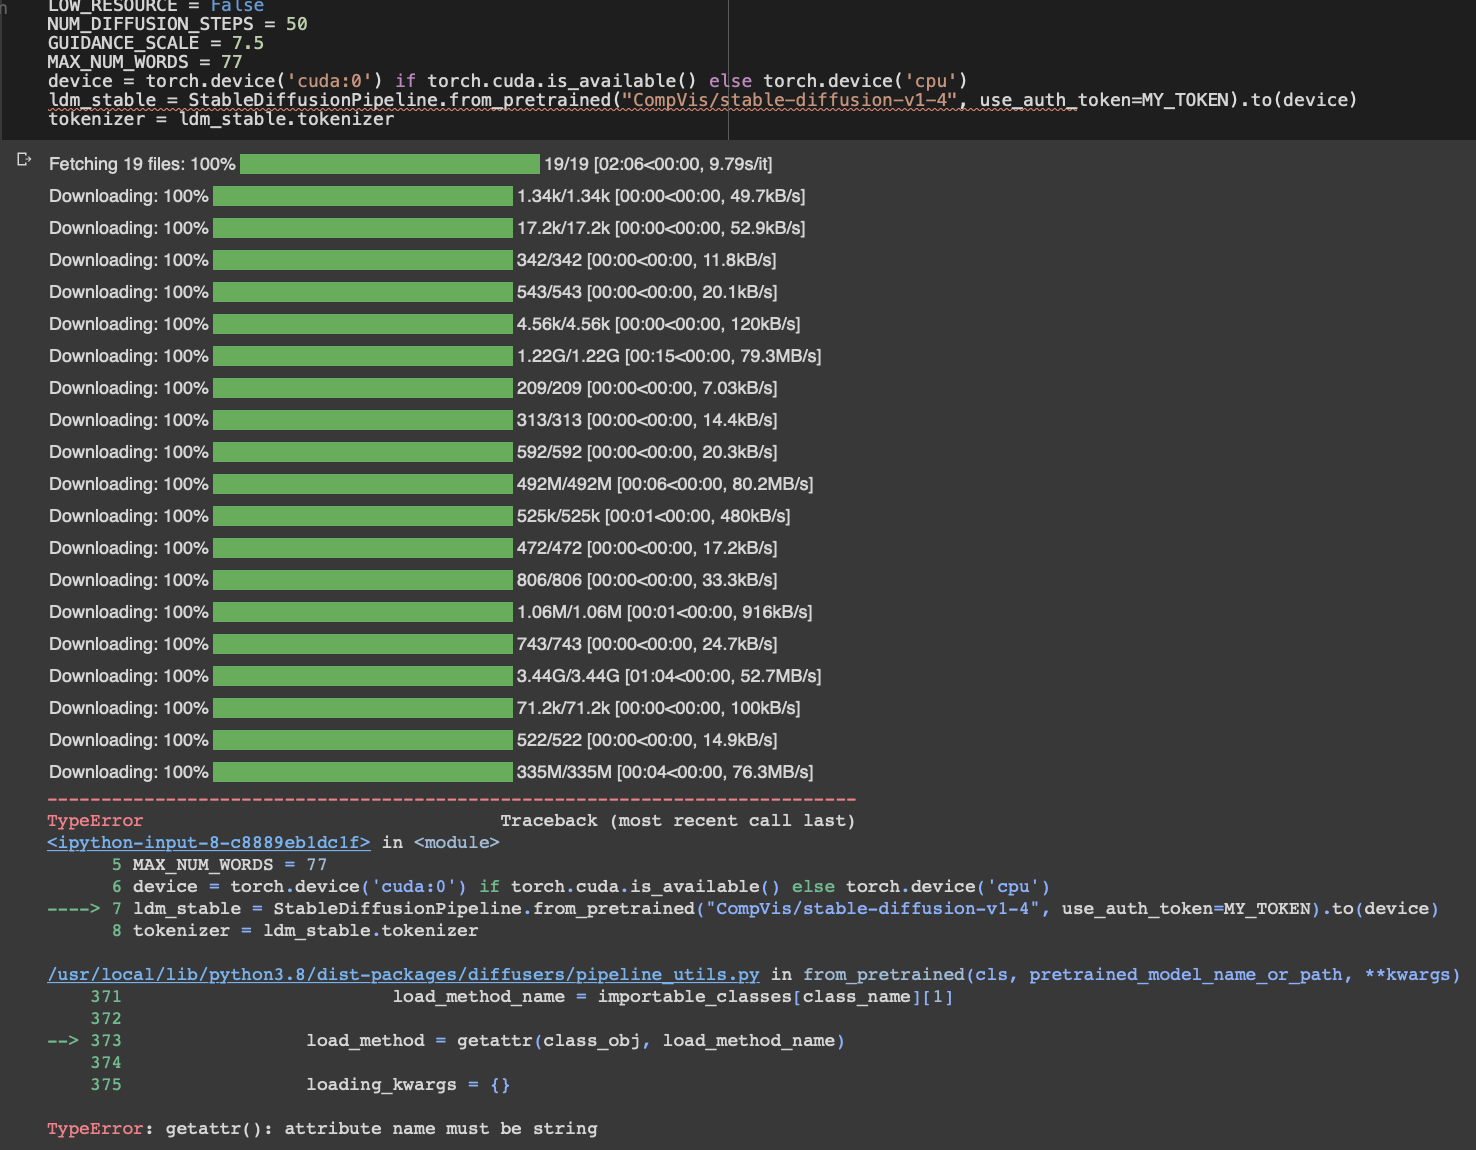
Task: Click the 19/19 fetching status text
Action: [658, 164]
